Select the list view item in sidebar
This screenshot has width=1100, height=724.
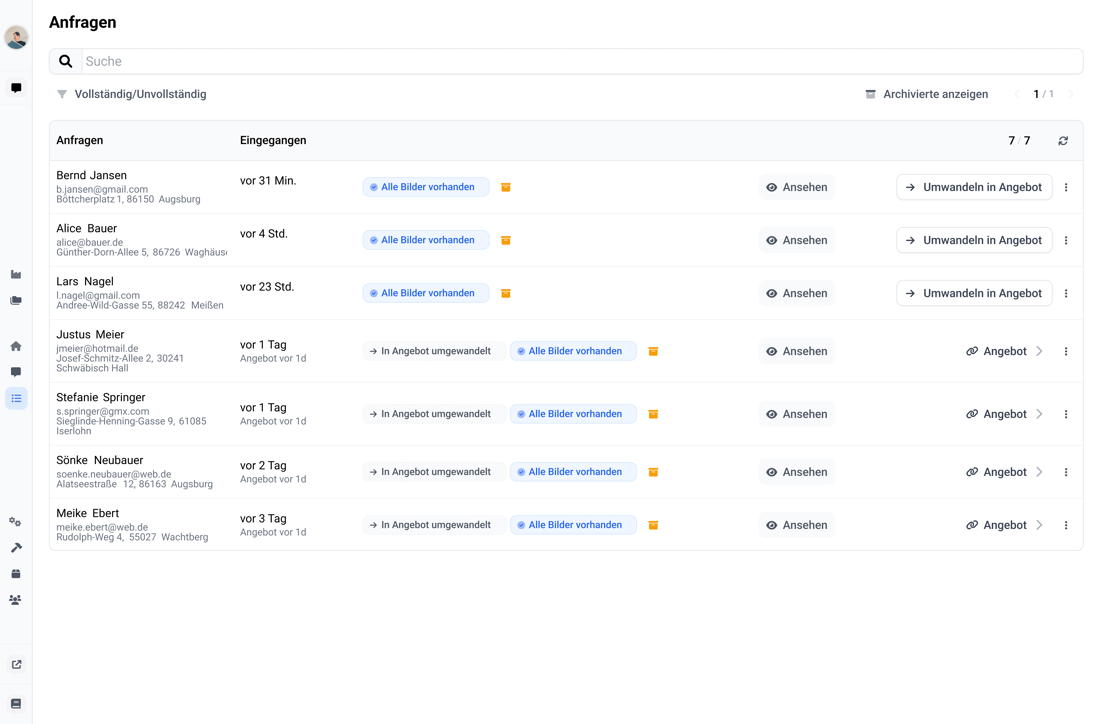16,398
